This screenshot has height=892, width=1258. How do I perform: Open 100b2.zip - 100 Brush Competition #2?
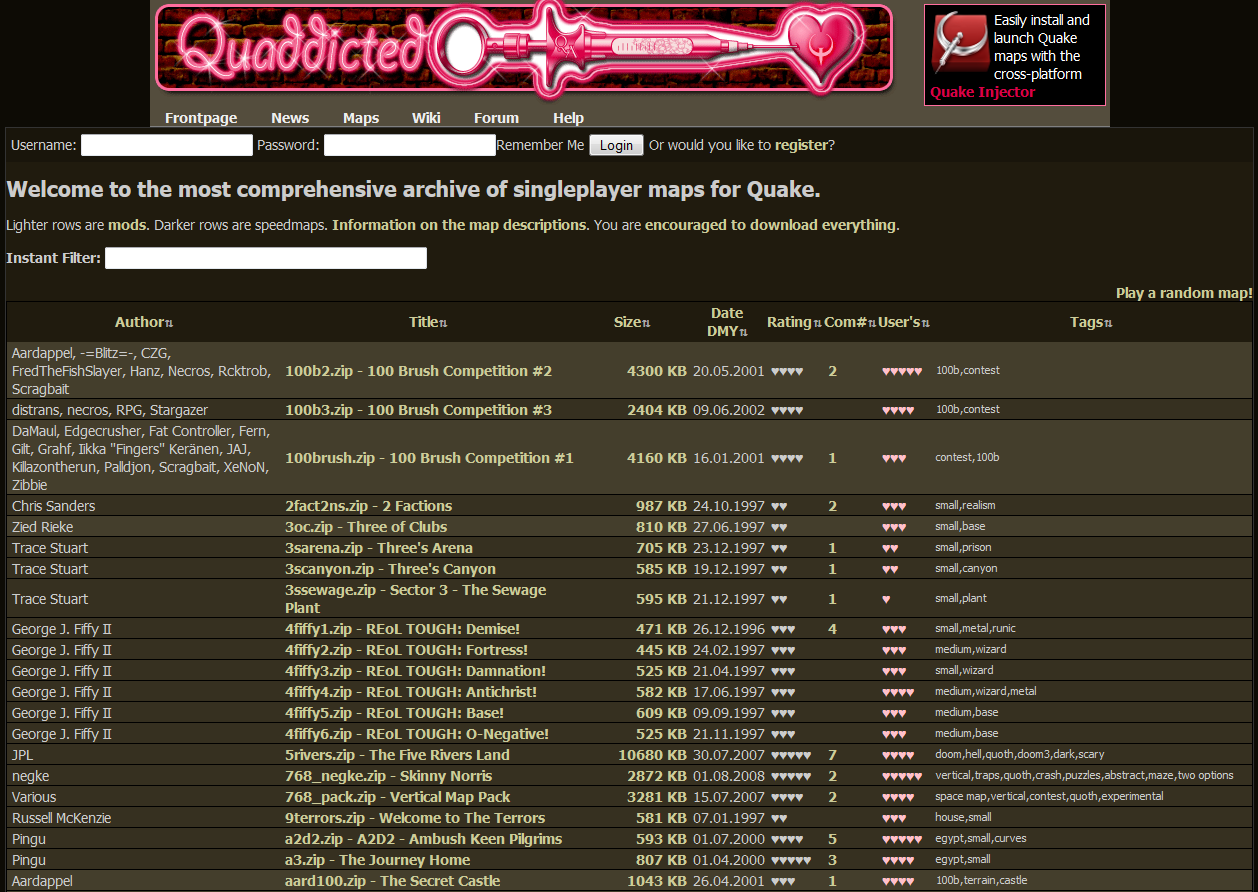418,371
